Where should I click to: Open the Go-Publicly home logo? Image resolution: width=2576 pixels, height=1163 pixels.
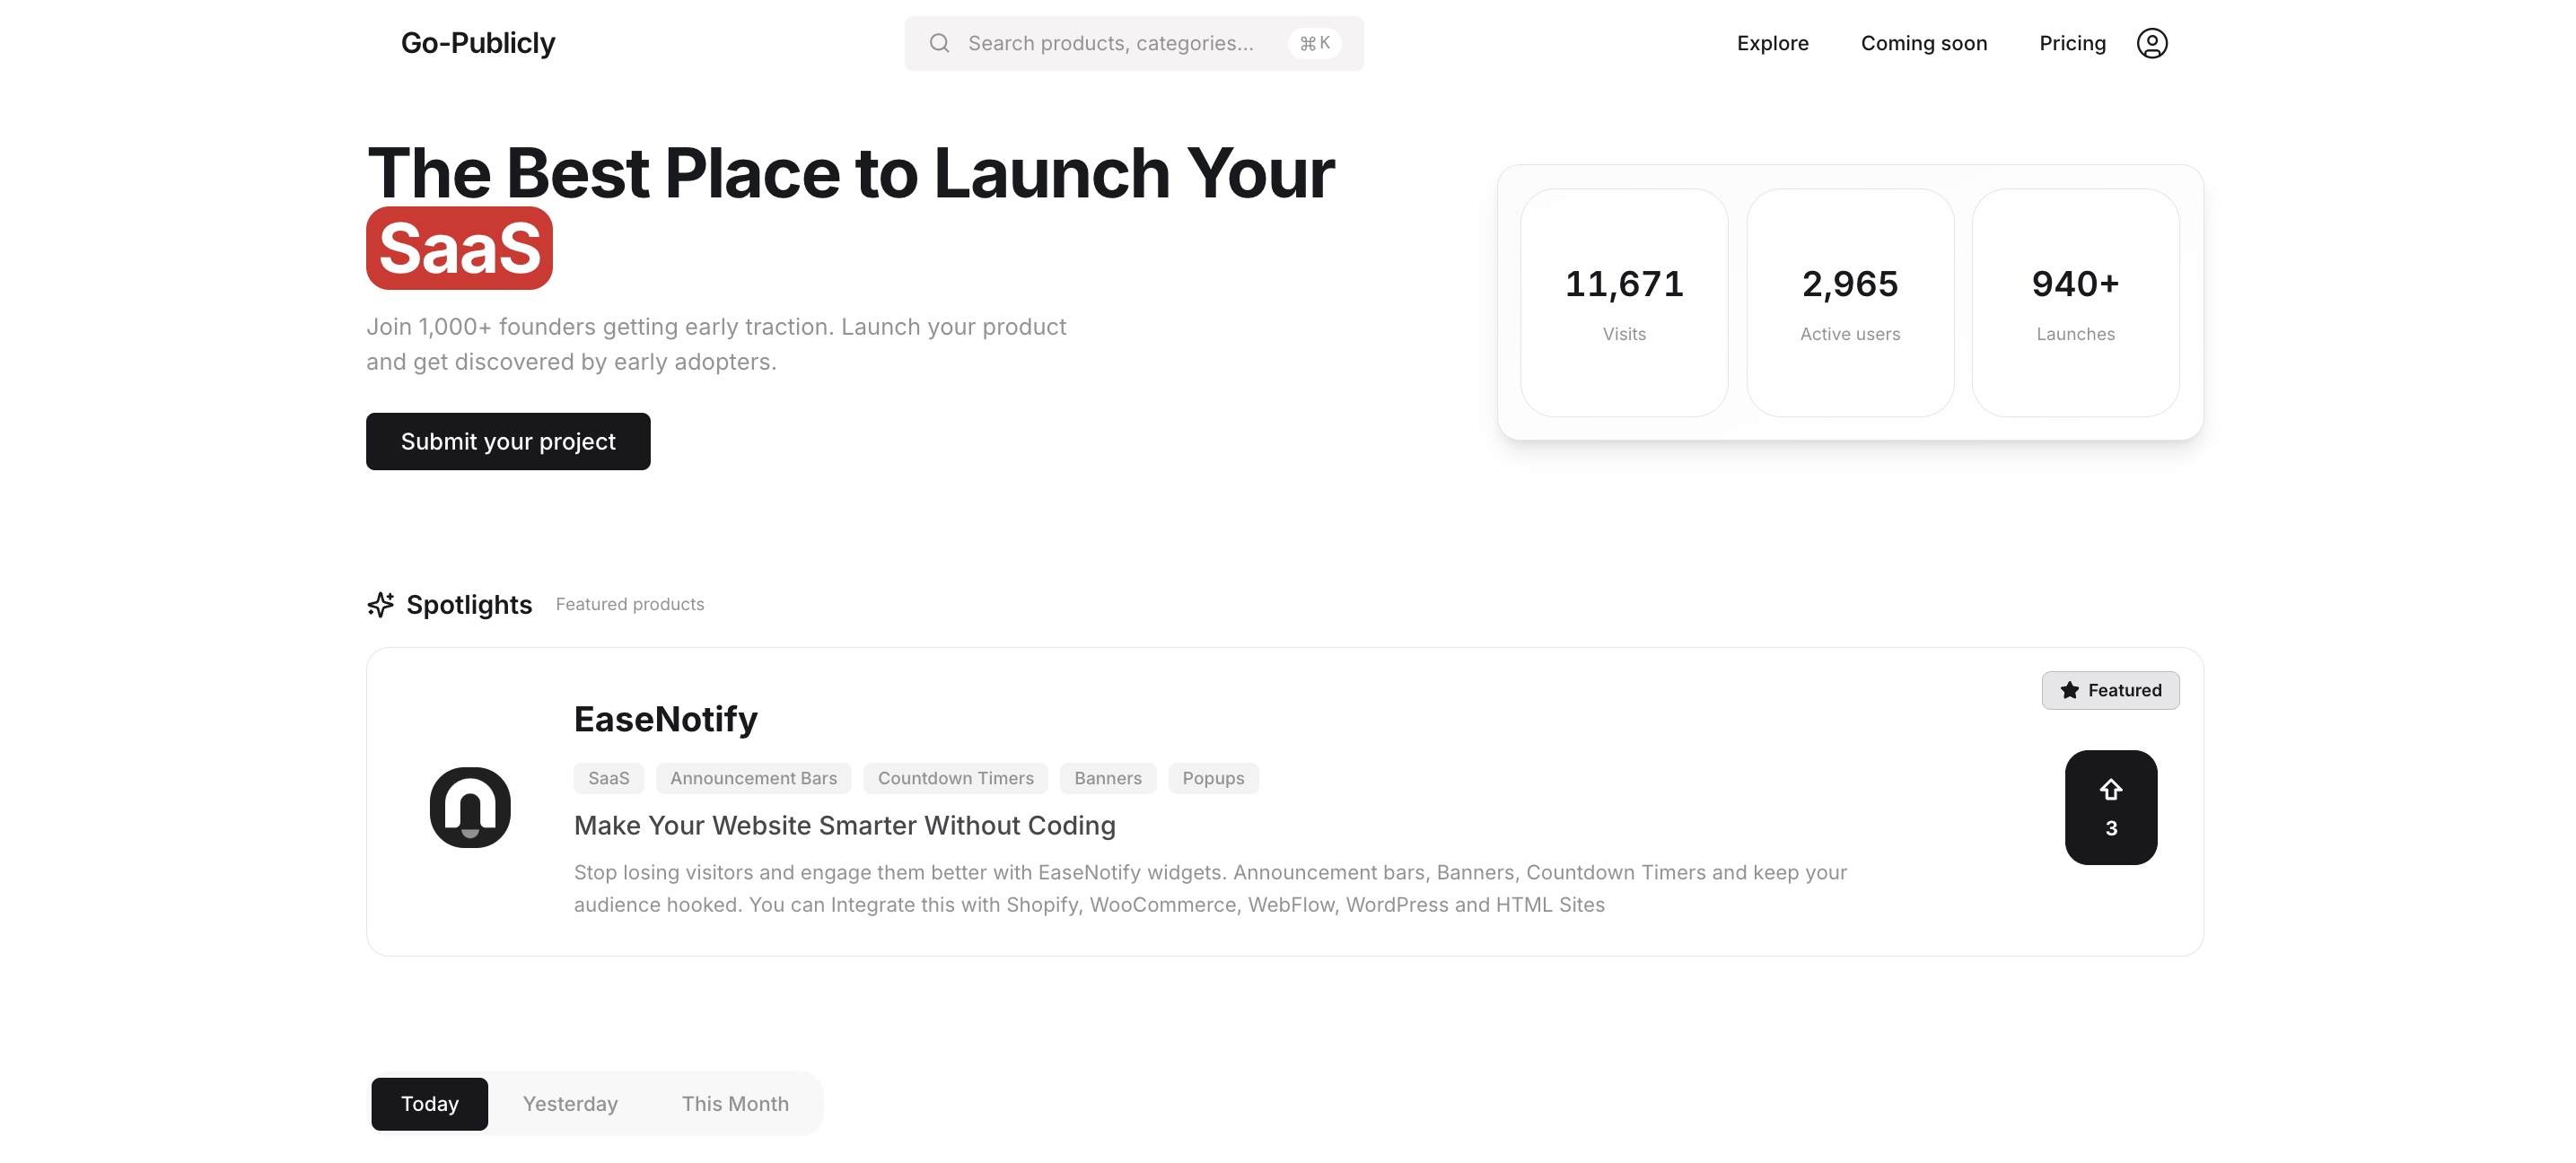tap(478, 43)
